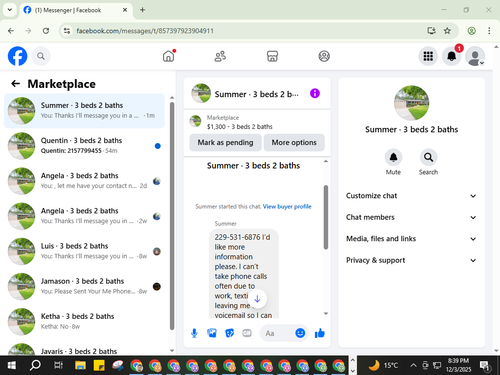Open the Groups icon in the top bar
This screenshot has width=500, height=375.
(324, 56)
